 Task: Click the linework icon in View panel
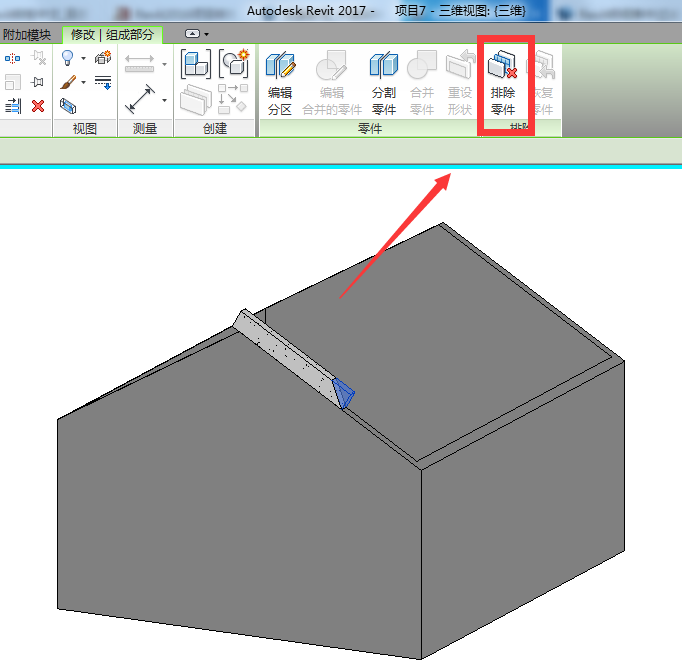click(x=102, y=82)
